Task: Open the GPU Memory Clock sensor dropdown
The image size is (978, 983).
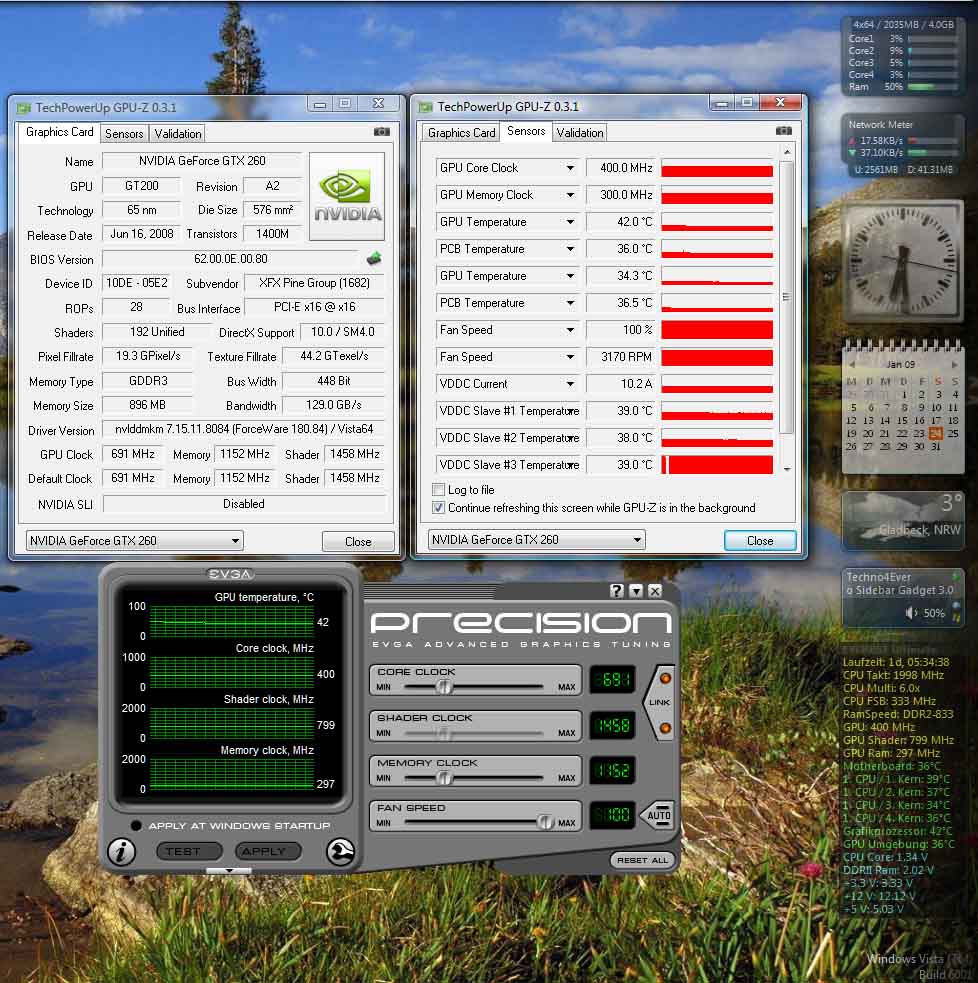Action: [570, 195]
